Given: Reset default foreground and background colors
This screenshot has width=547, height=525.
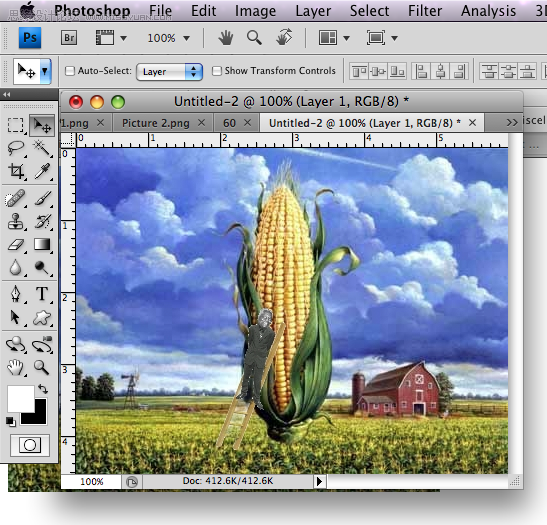Looking at the screenshot, I should click(x=10, y=421).
